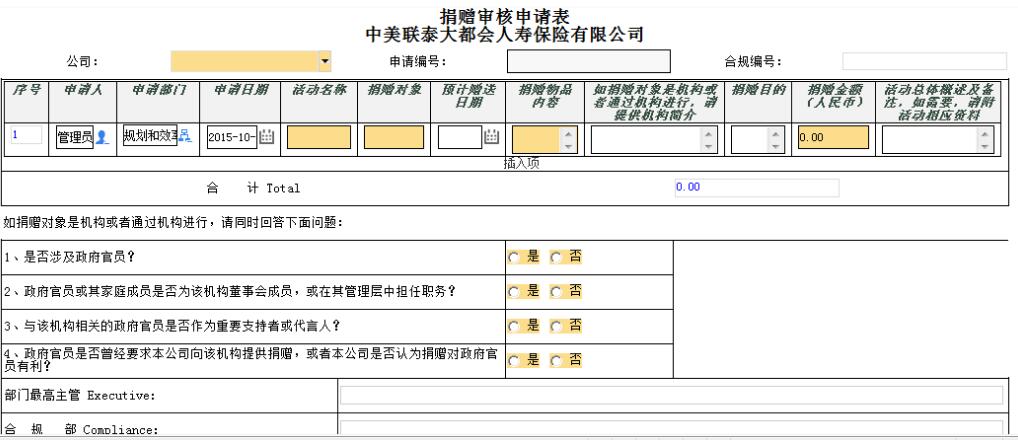Click down arrow of 捐赠物品内容 scrollbar
The image size is (1018, 445).
568,146
